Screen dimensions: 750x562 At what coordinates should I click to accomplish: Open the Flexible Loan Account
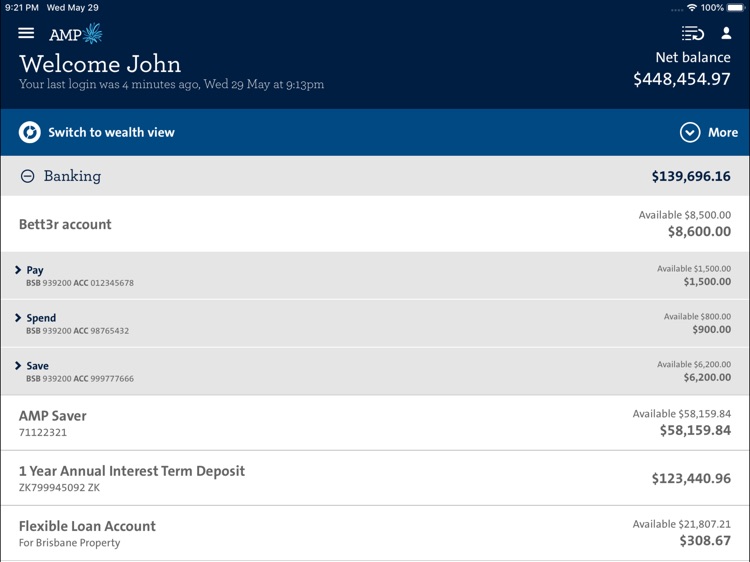(x=375, y=533)
